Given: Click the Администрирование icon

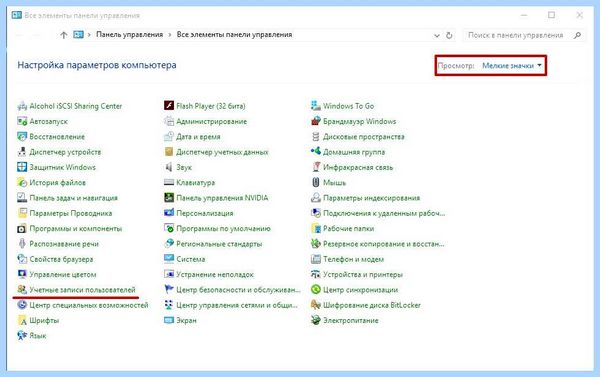Looking at the screenshot, I should (x=169, y=121).
